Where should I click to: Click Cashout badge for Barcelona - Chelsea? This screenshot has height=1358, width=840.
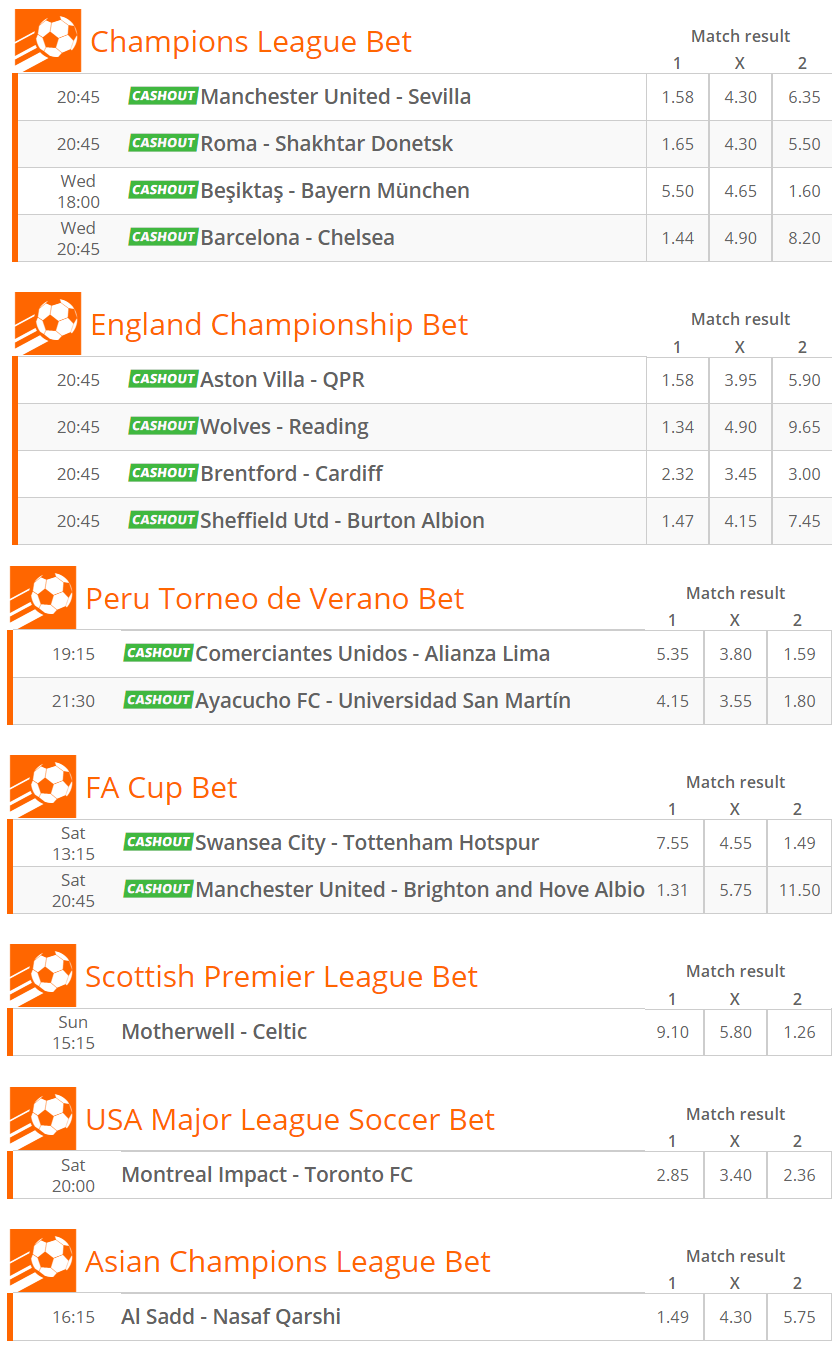click(x=163, y=237)
